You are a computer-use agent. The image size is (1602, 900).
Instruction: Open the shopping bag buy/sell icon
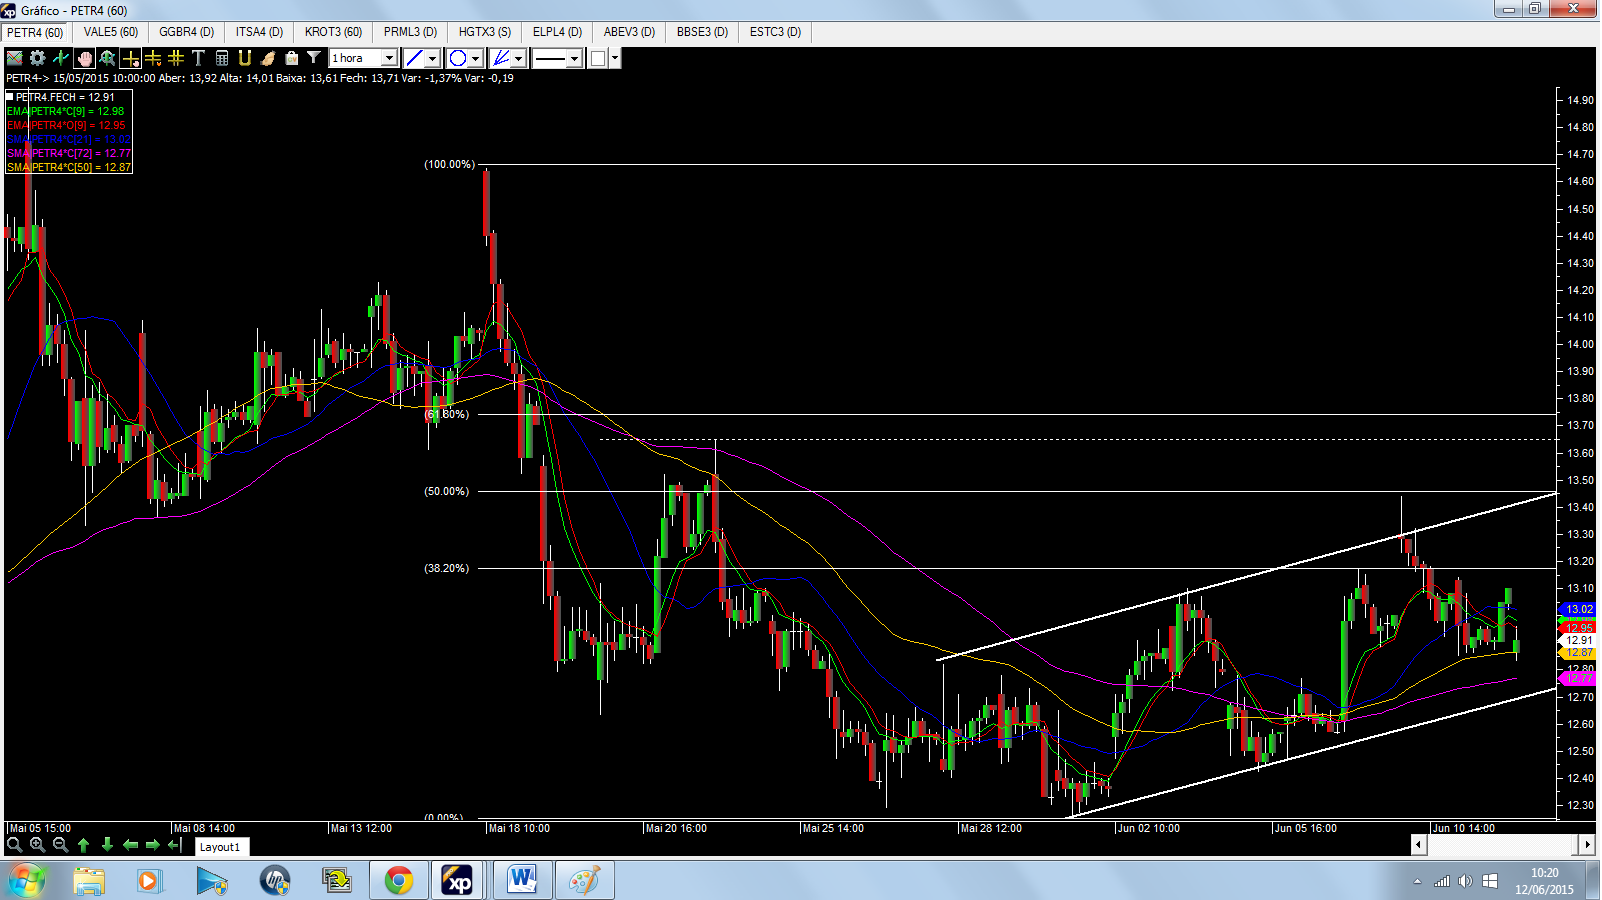291,58
